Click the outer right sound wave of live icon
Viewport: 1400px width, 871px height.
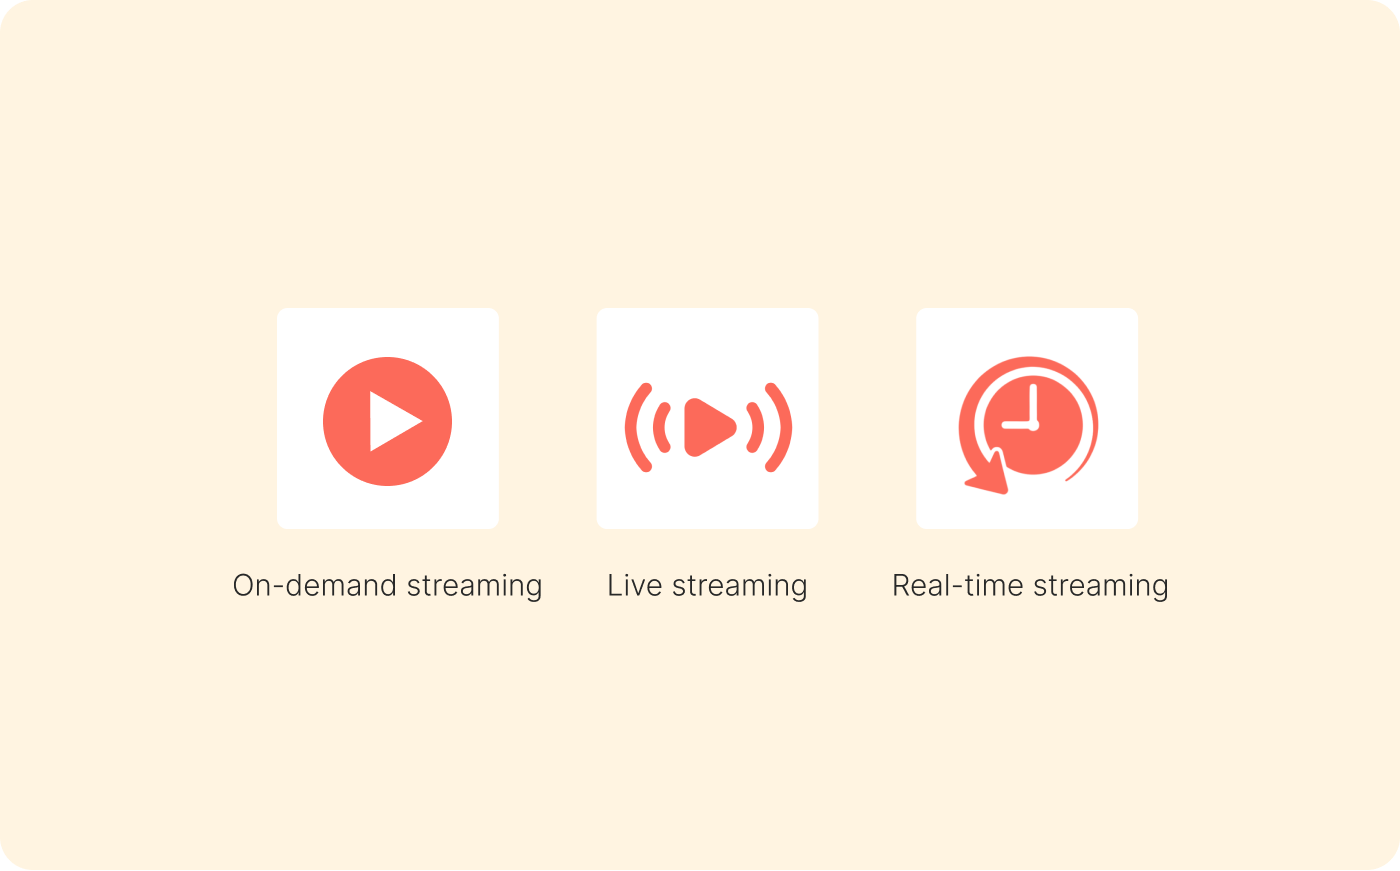[780, 428]
